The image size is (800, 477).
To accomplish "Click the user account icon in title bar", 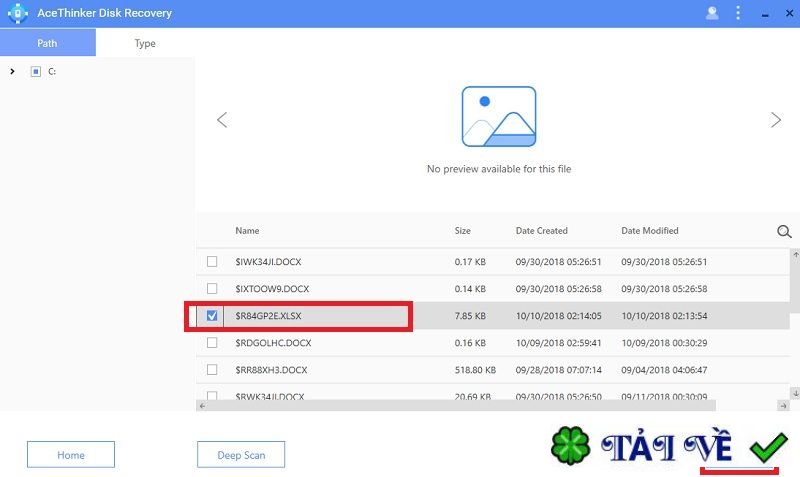I will (712, 13).
